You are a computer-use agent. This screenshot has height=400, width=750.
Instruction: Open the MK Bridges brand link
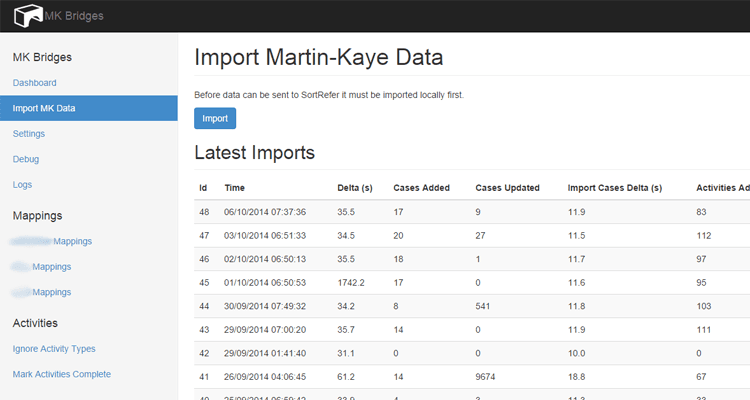(74, 16)
